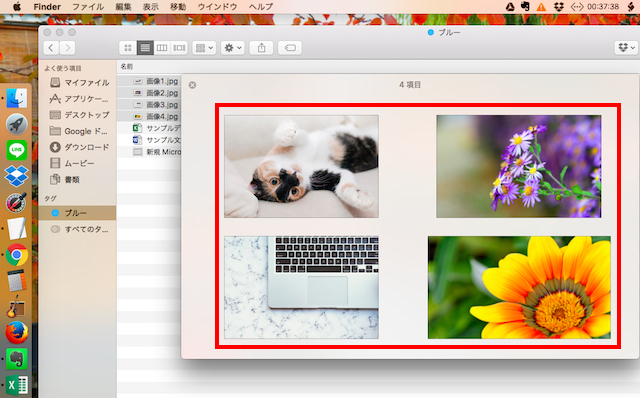640x398 pixels.
Task: Close the Quick Look preview panel
Action: coord(192,85)
